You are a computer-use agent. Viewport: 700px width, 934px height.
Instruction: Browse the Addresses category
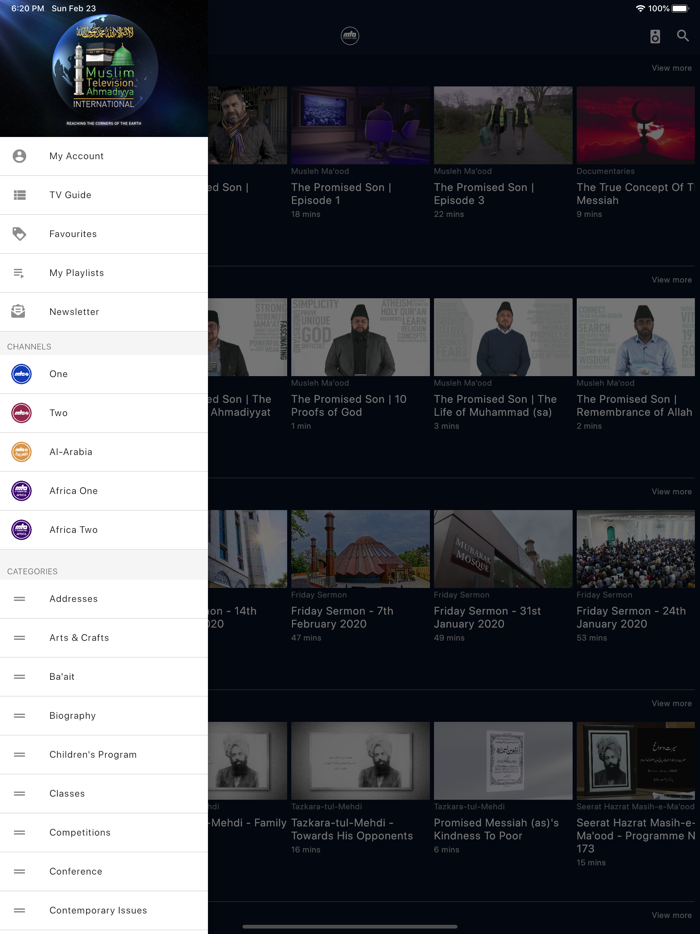(x=104, y=599)
